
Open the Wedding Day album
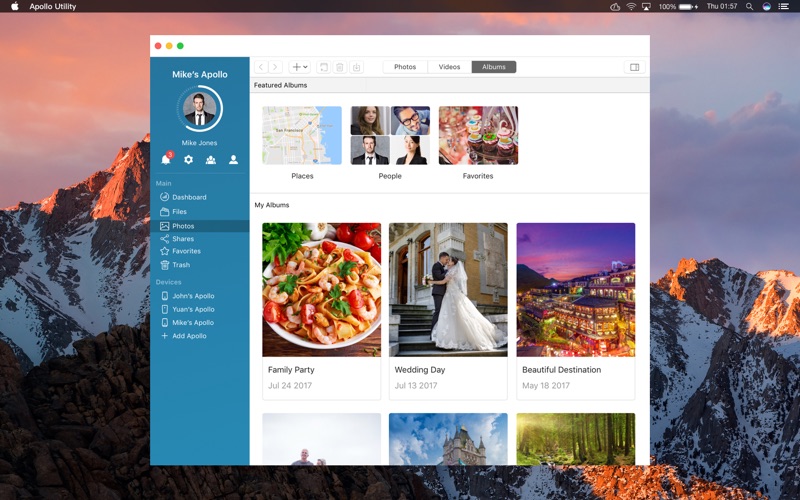(448, 311)
